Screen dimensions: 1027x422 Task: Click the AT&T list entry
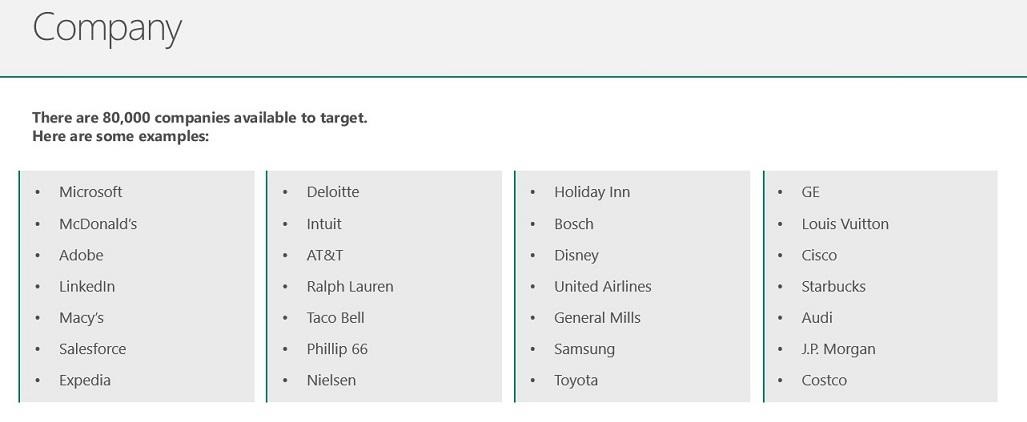click(324, 255)
